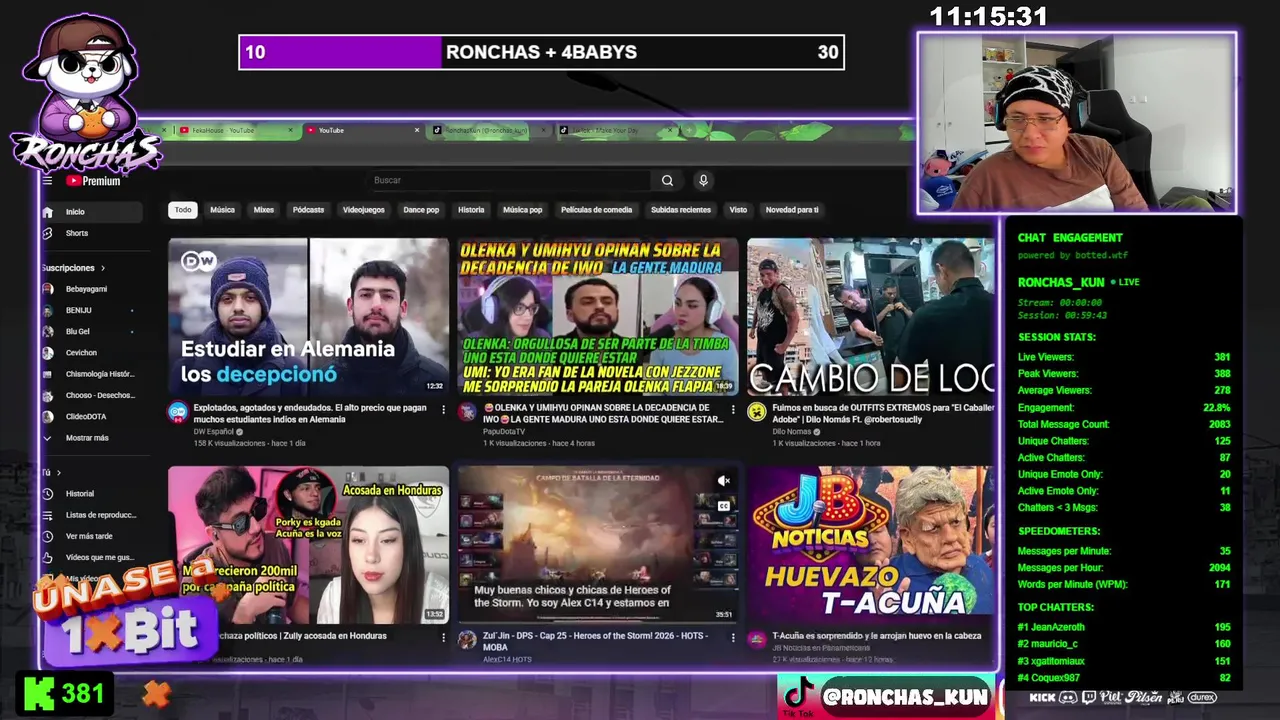Screen dimensions: 1280x720
Task: Click the AlexC14 HOTS channel avatar
Action: tap(467, 640)
